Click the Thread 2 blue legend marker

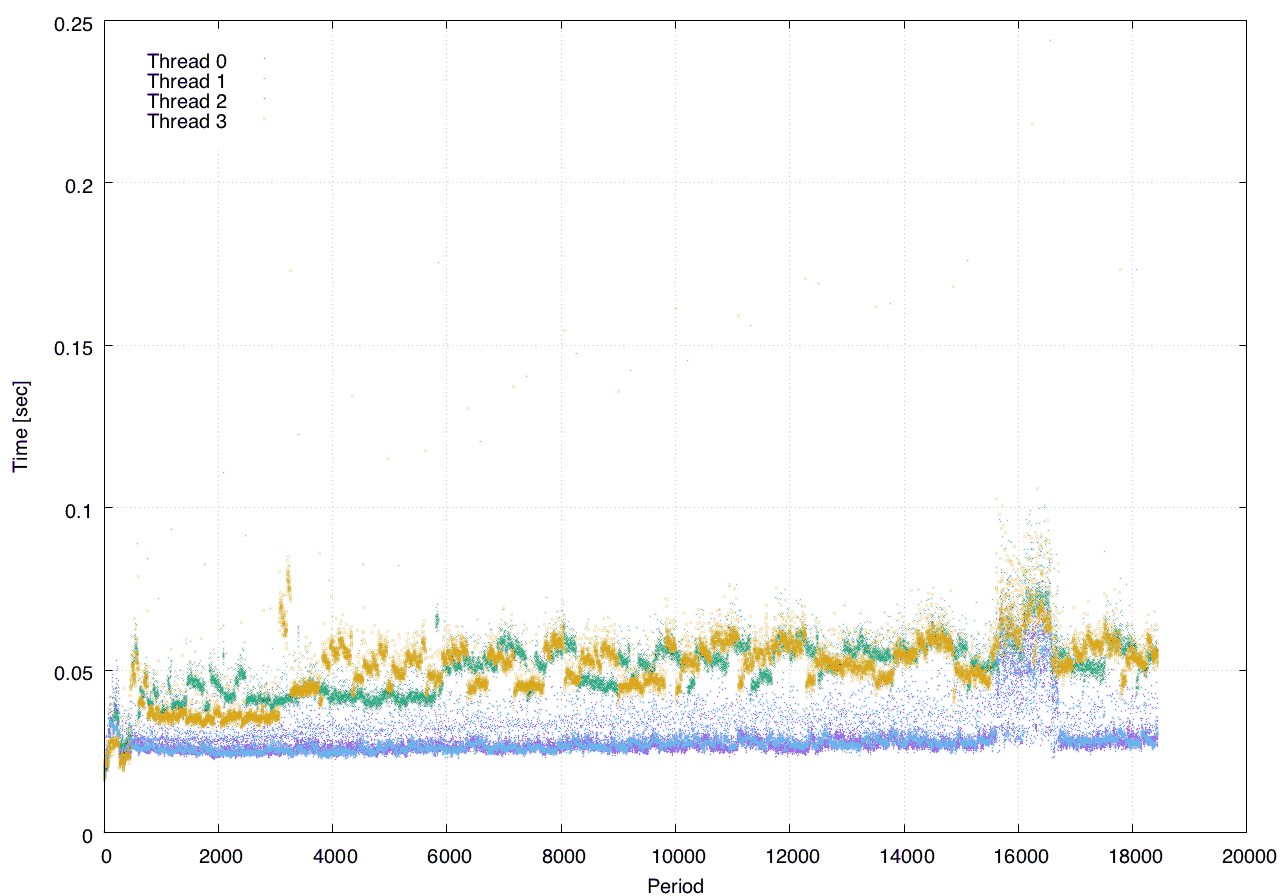coord(264,98)
